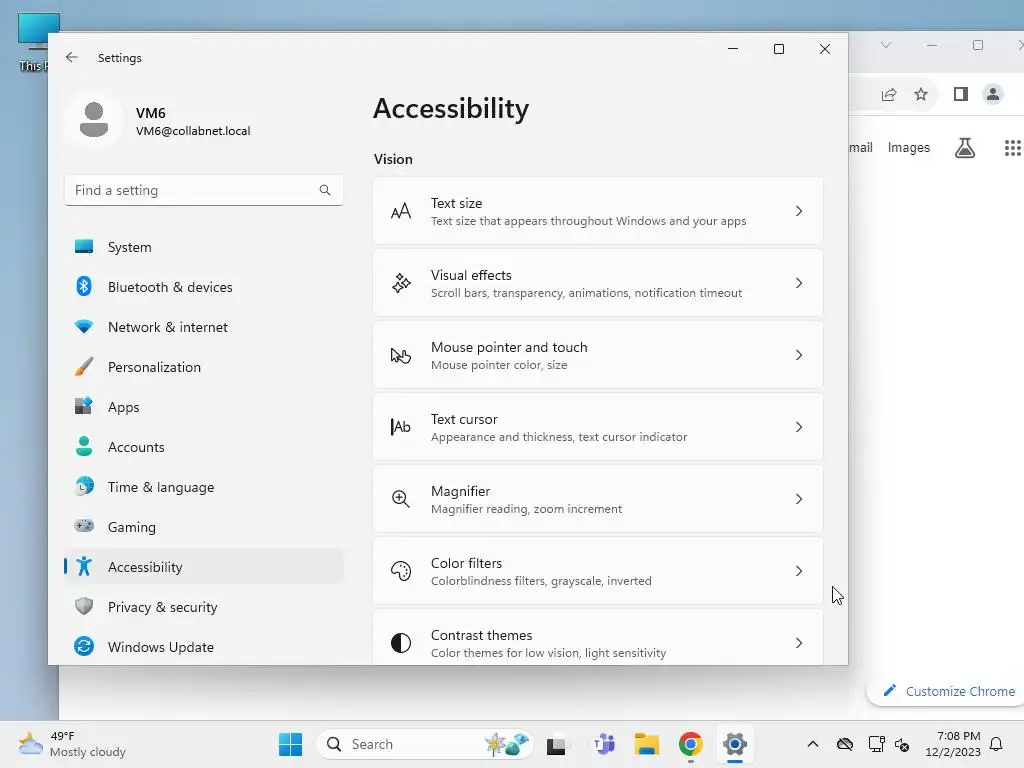Click the Contrast themes half-circle icon
1024x768 pixels.
pyautogui.click(x=401, y=643)
